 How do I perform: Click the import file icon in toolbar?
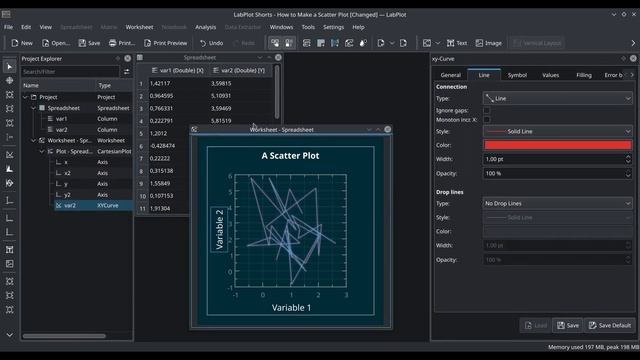pos(381,43)
